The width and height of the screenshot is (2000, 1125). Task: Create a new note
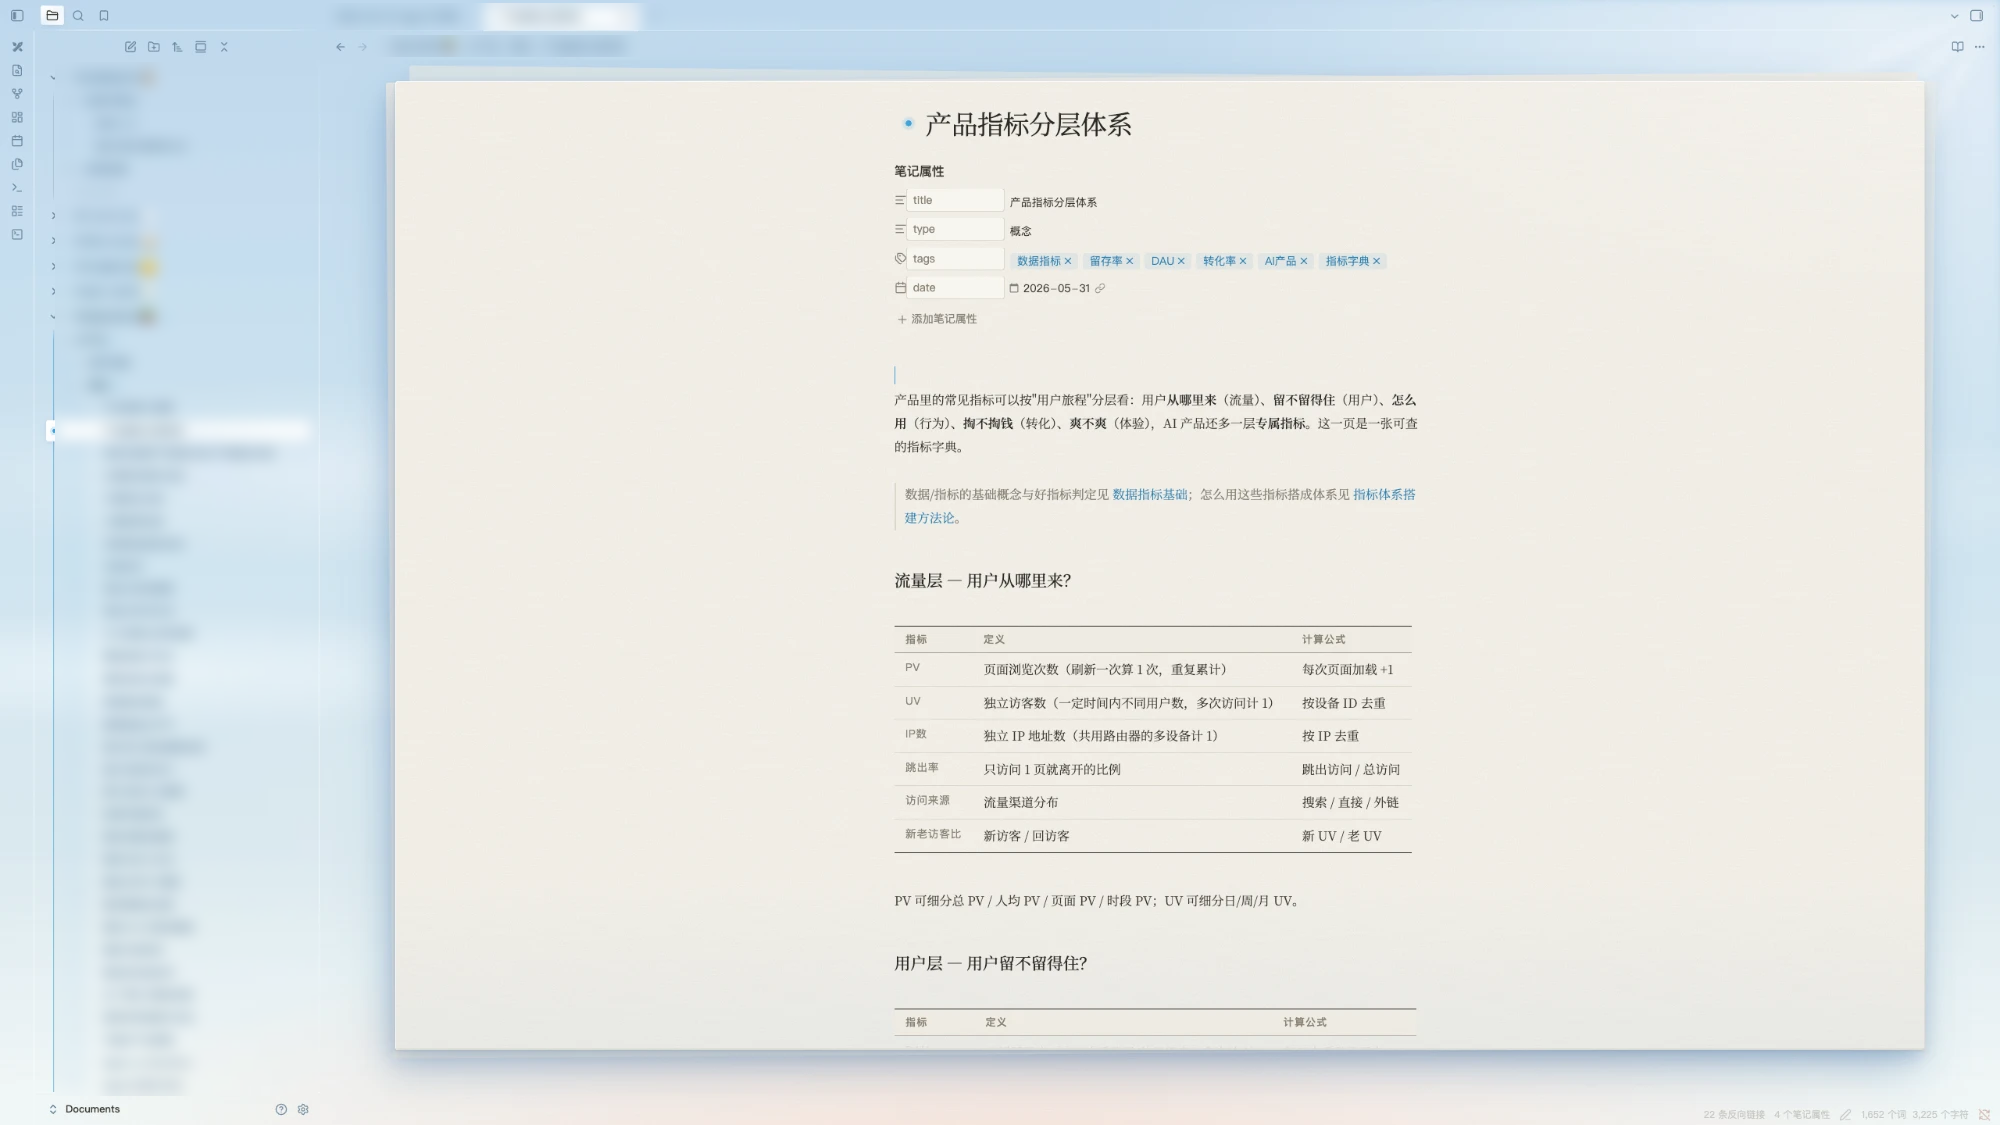pos(130,47)
